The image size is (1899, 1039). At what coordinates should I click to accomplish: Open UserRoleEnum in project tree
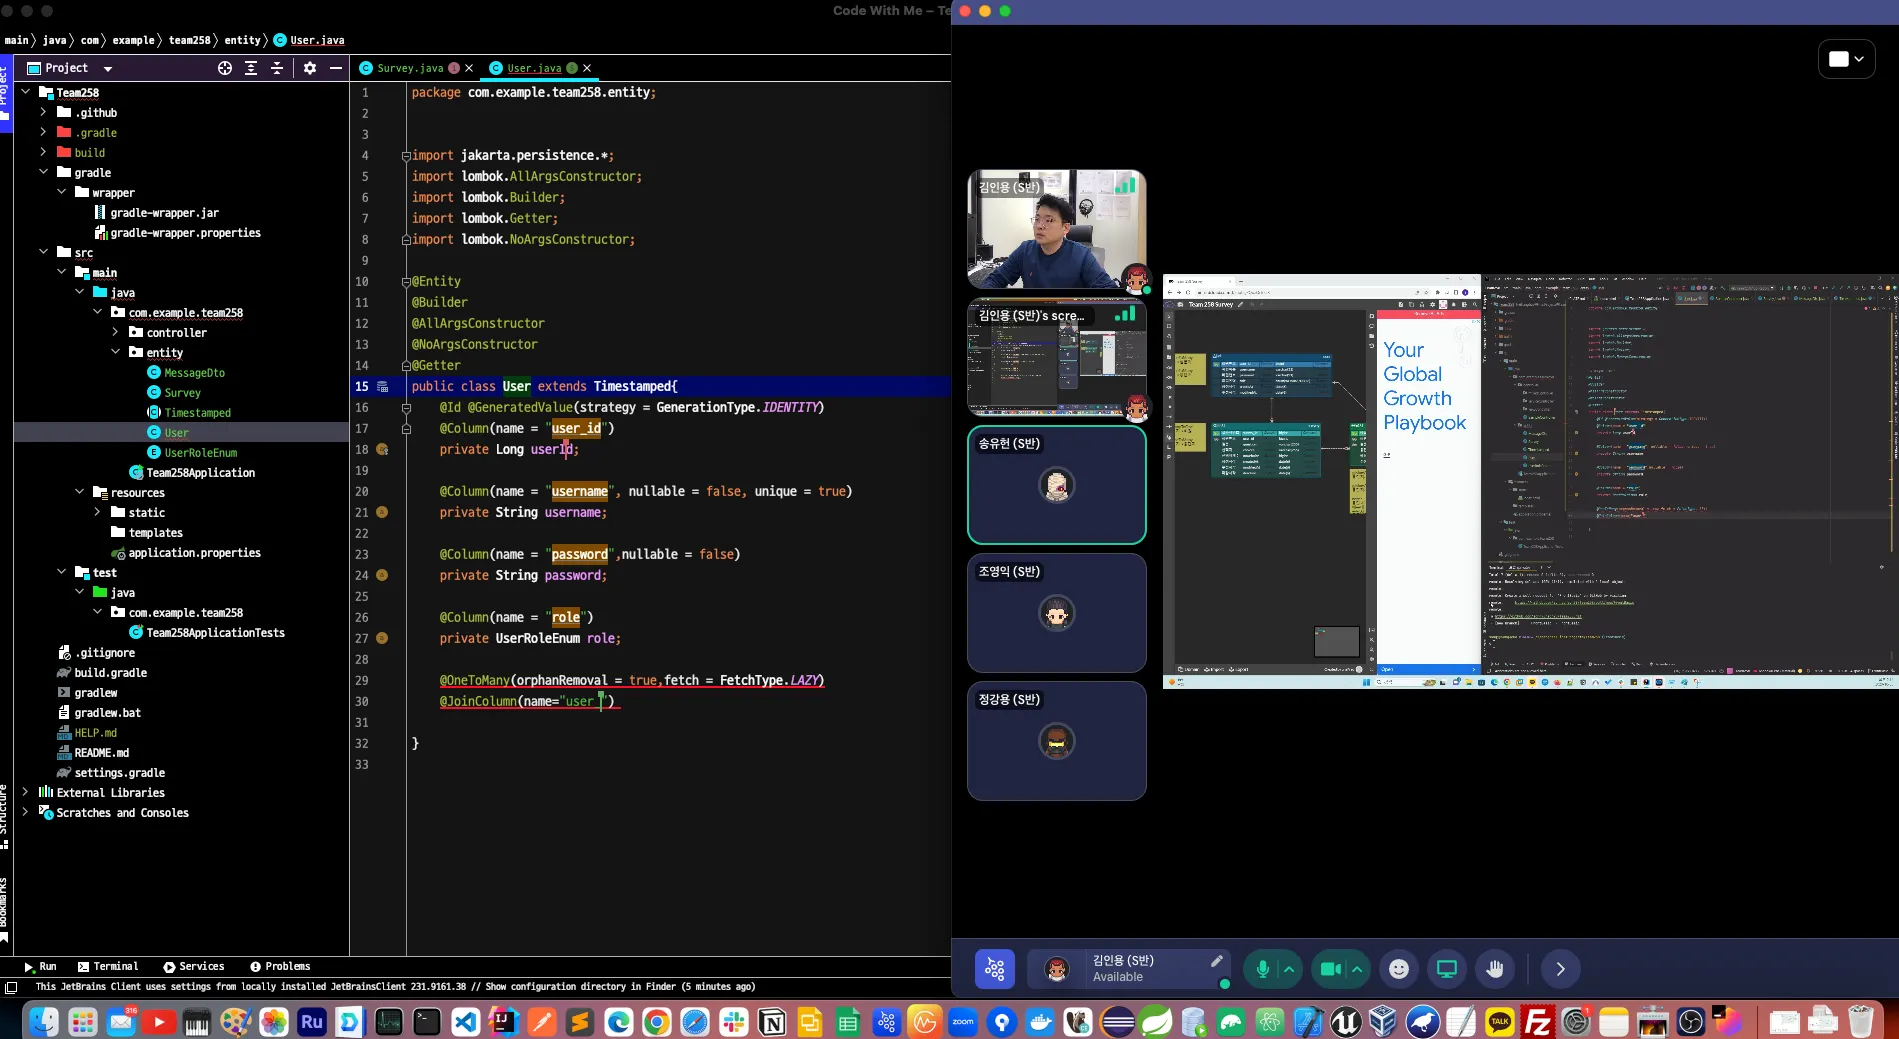(x=201, y=453)
